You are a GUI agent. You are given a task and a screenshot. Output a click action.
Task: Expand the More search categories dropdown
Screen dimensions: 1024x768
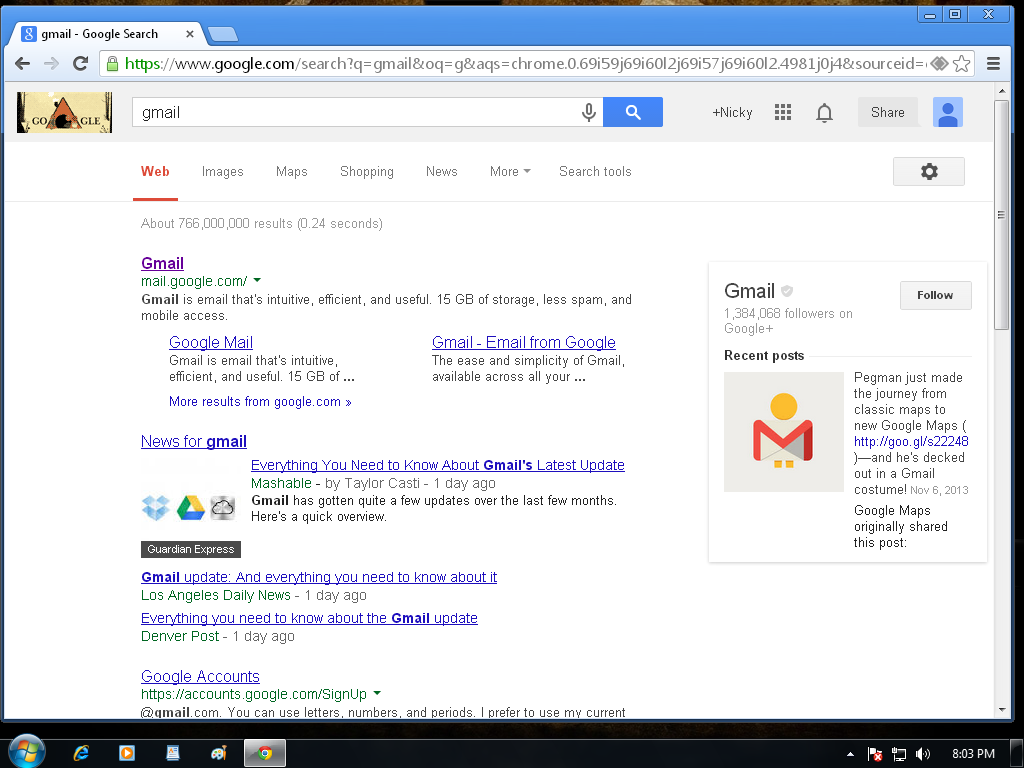[509, 172]
